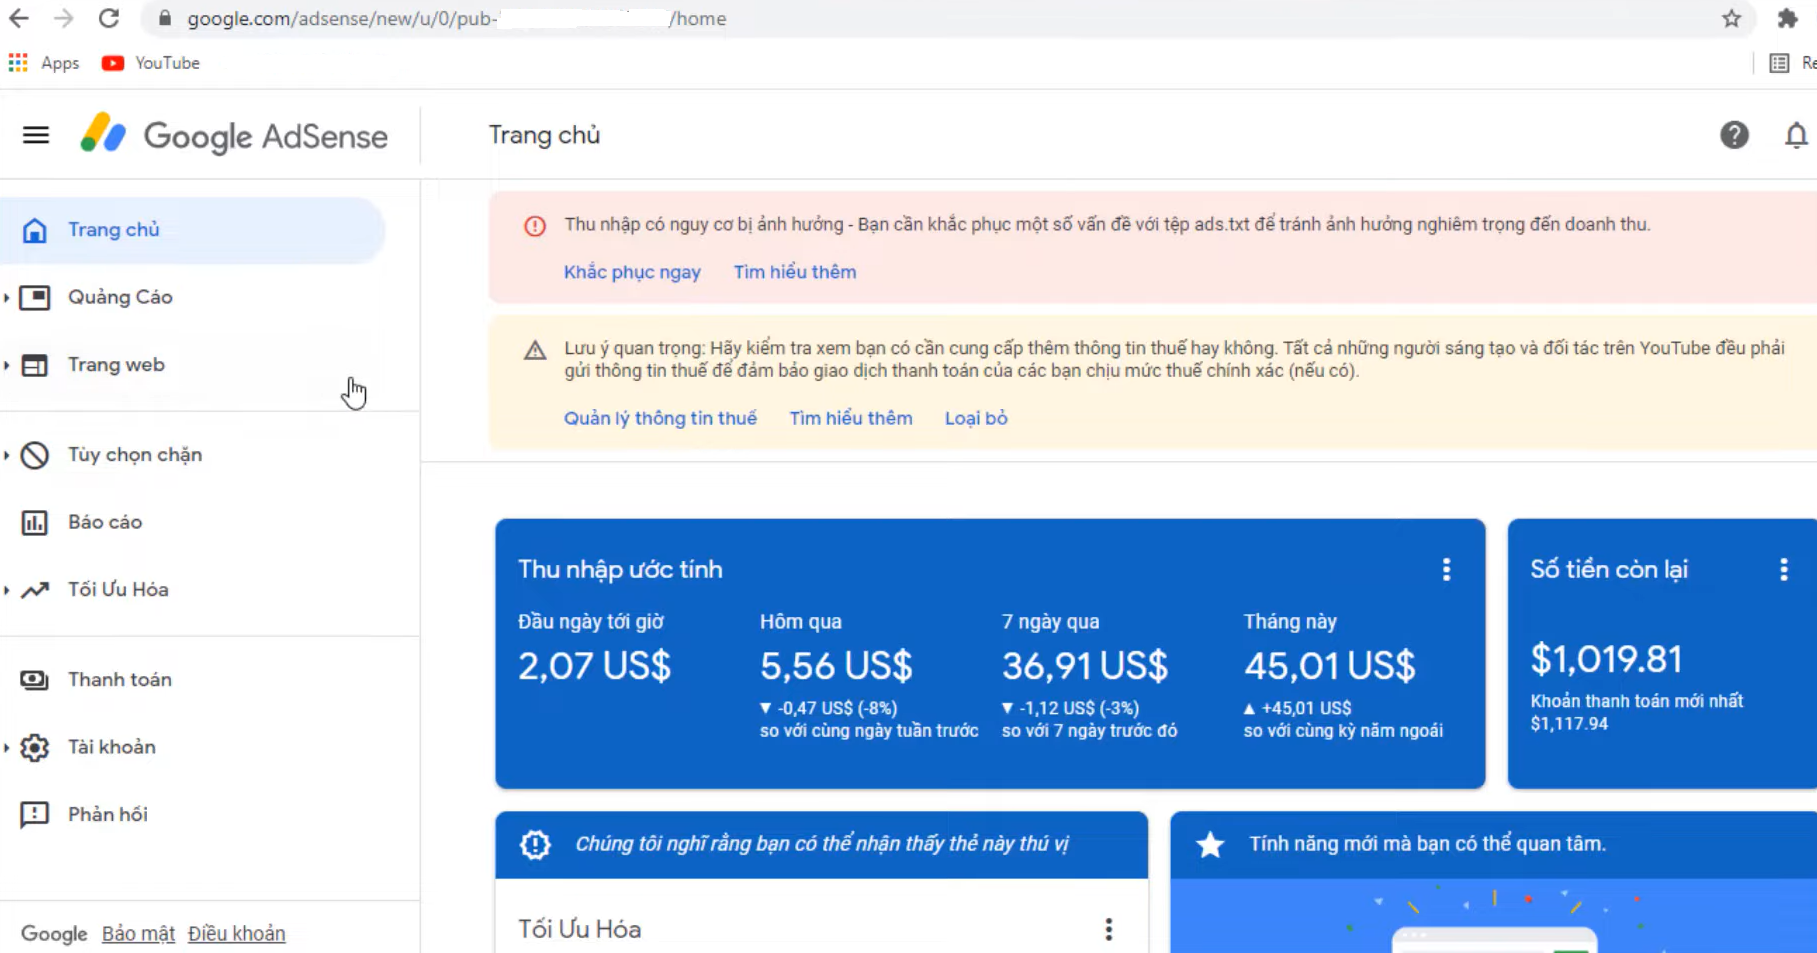The height and width of the screenshot is (953, 1817).
Task: Dismiss tax notice with Loại bỏ
Action: 976,418
